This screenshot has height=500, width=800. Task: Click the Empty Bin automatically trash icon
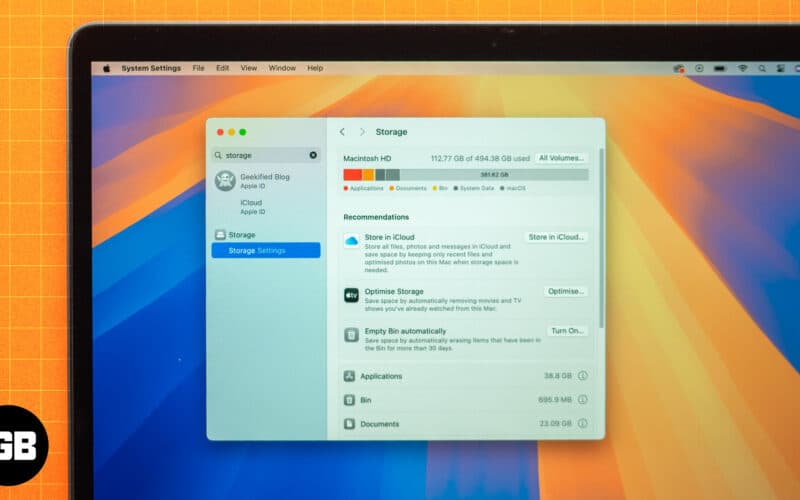point(351,335)
